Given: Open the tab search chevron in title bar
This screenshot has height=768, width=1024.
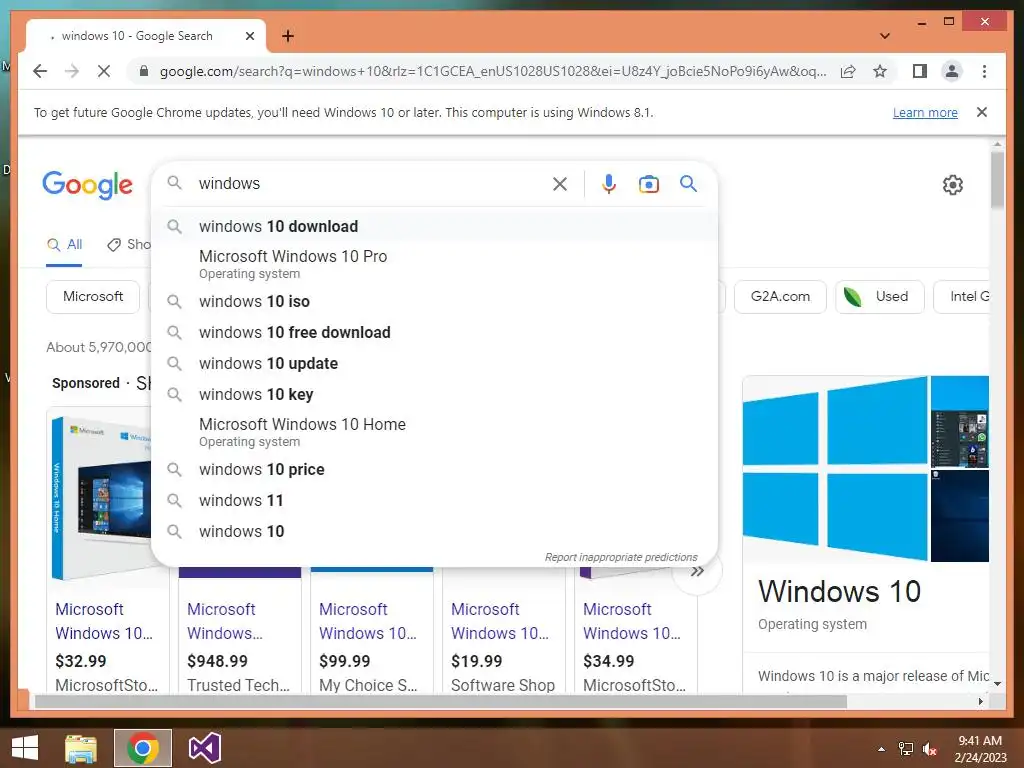Looking at the screenshot, I should (885, 36).
